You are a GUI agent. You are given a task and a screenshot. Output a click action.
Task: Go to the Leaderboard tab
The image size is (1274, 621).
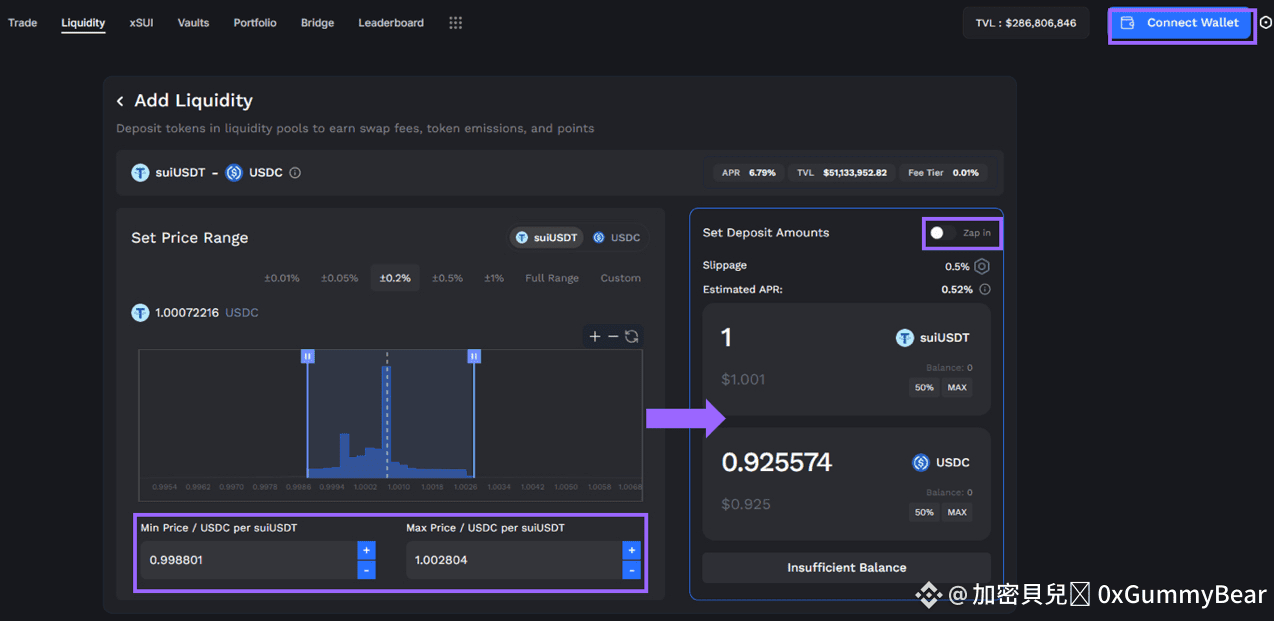[x=391, y=23]
